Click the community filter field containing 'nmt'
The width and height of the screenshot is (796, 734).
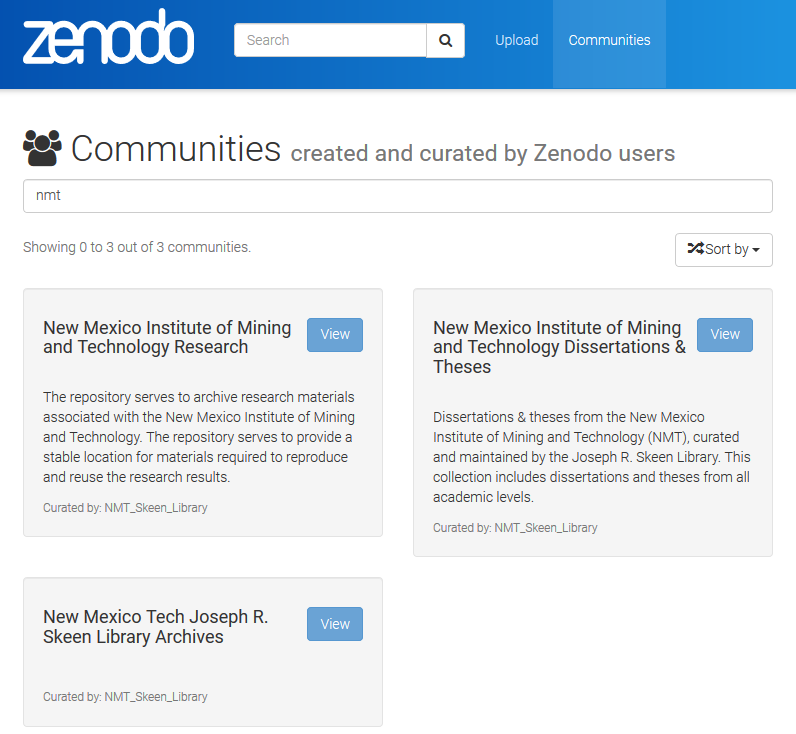tap(397, 196)
